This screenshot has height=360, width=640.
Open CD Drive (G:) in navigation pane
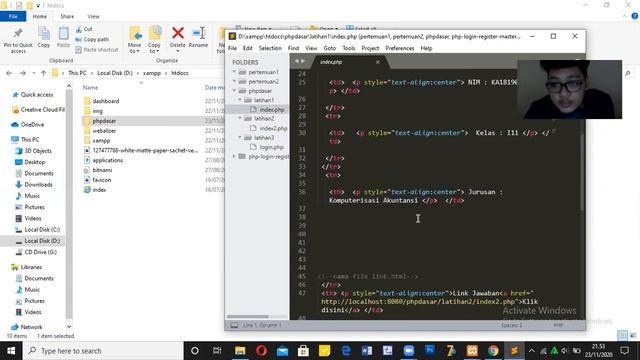[x=40, y=252]
